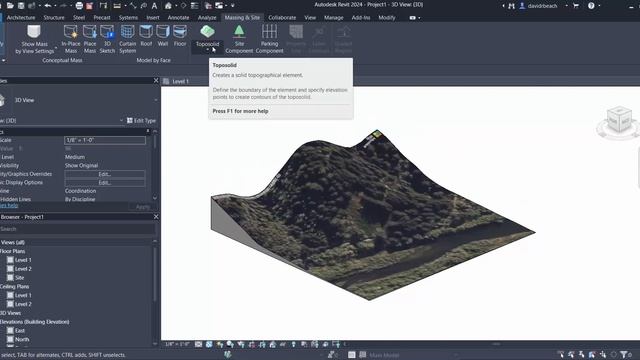The height and width of the screenshot is (360, 640).
Task: Open the Default 3D View house icon
Action: (168, 5)
